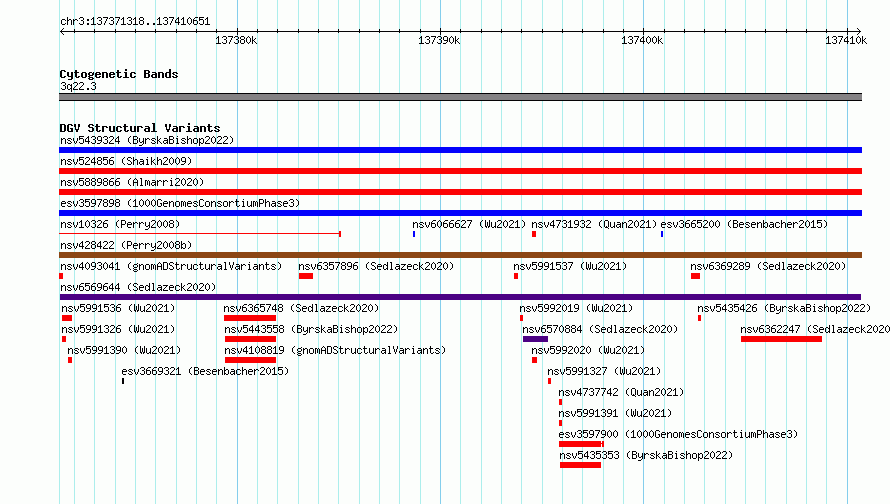Open nsv4108819 (gnomADStructuralVariants) label

(335, 350)
